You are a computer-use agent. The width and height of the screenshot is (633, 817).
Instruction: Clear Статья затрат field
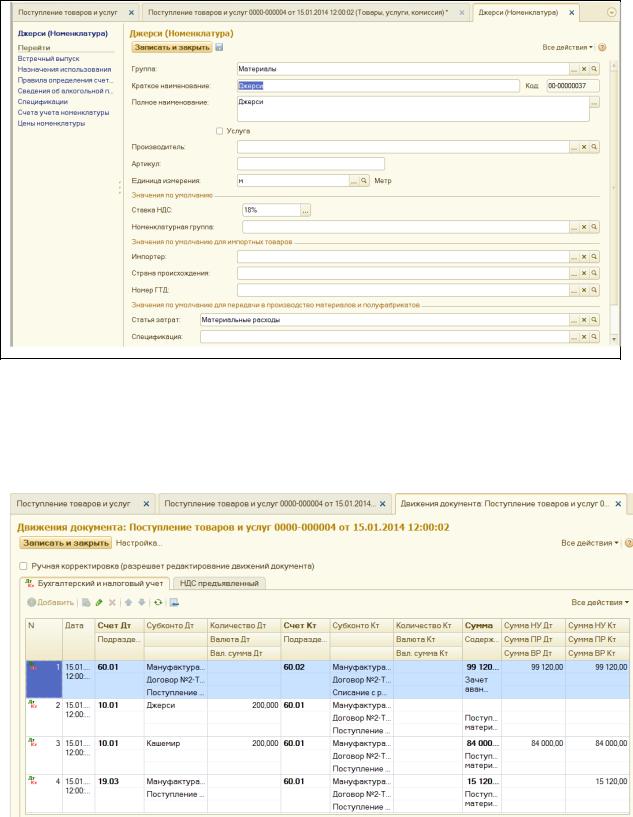(584, 320)
